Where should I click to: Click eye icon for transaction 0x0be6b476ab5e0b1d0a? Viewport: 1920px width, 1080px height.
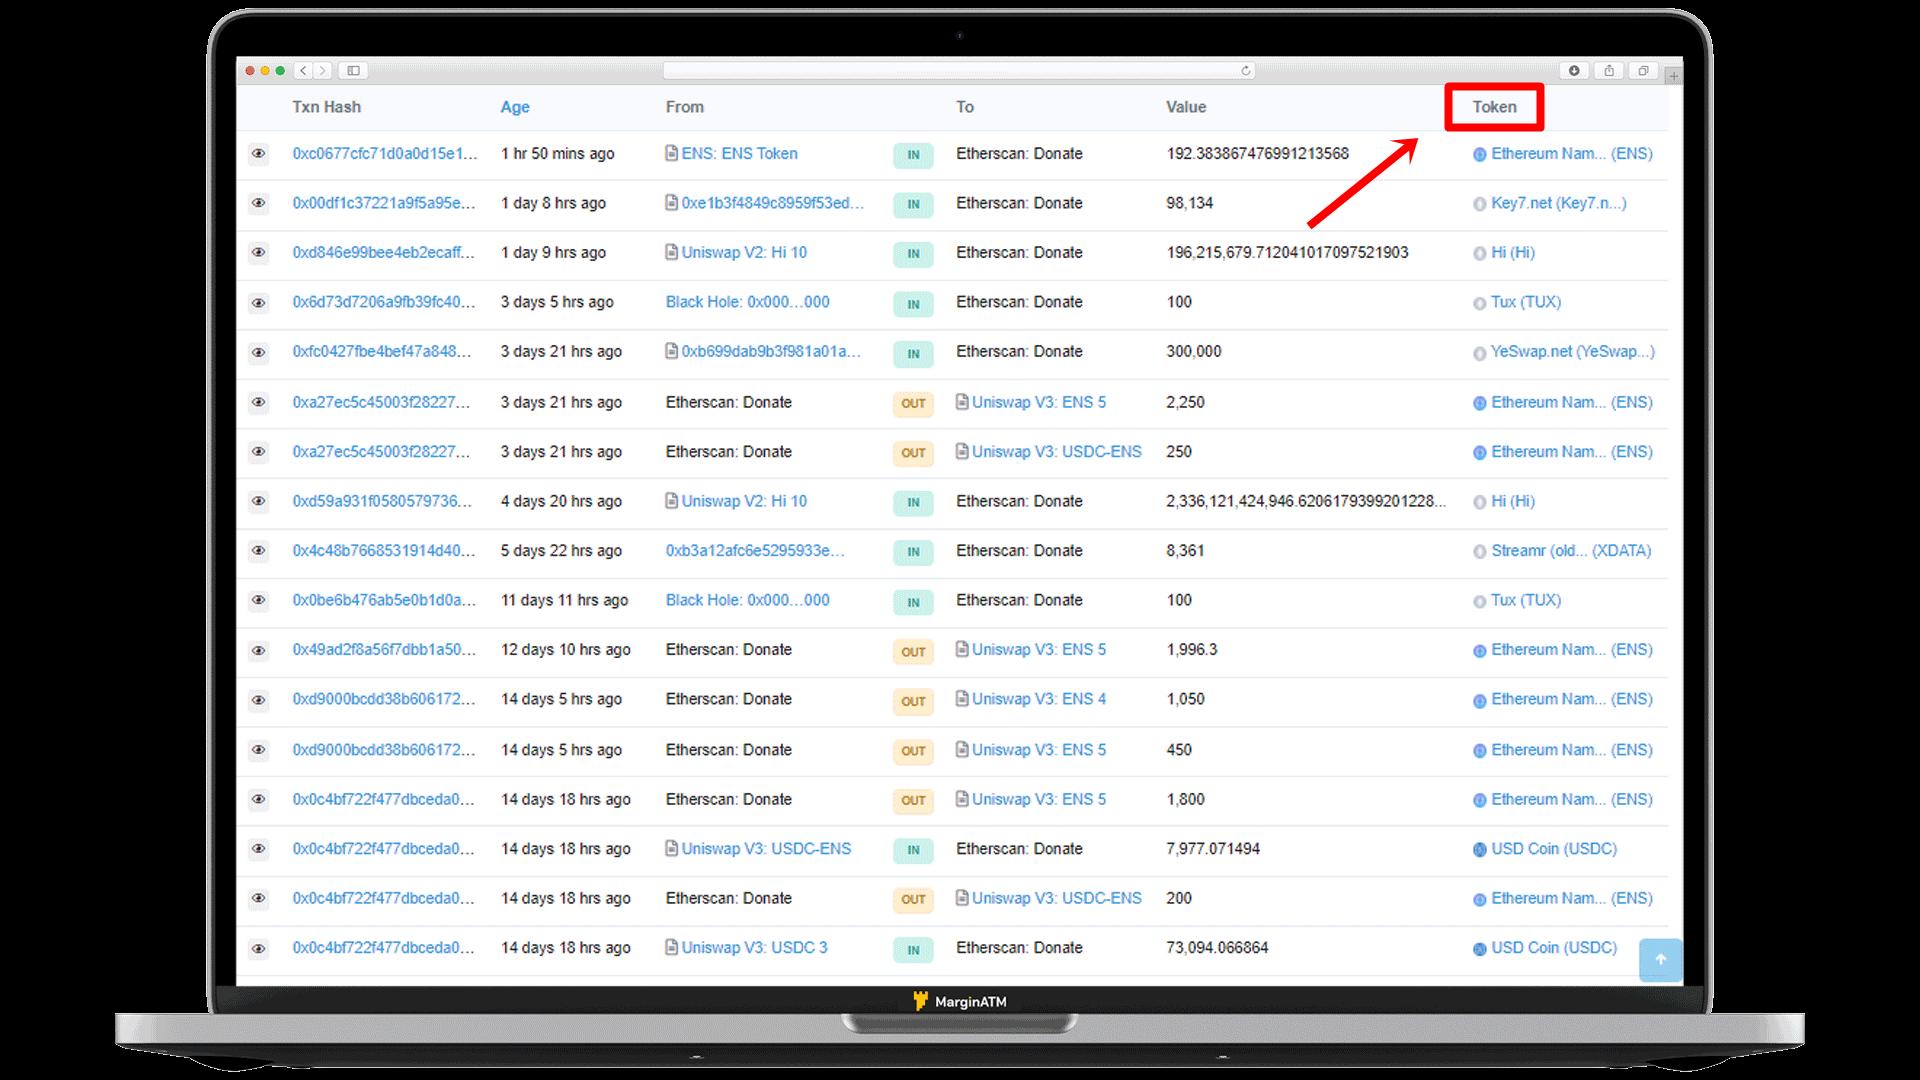258,600
